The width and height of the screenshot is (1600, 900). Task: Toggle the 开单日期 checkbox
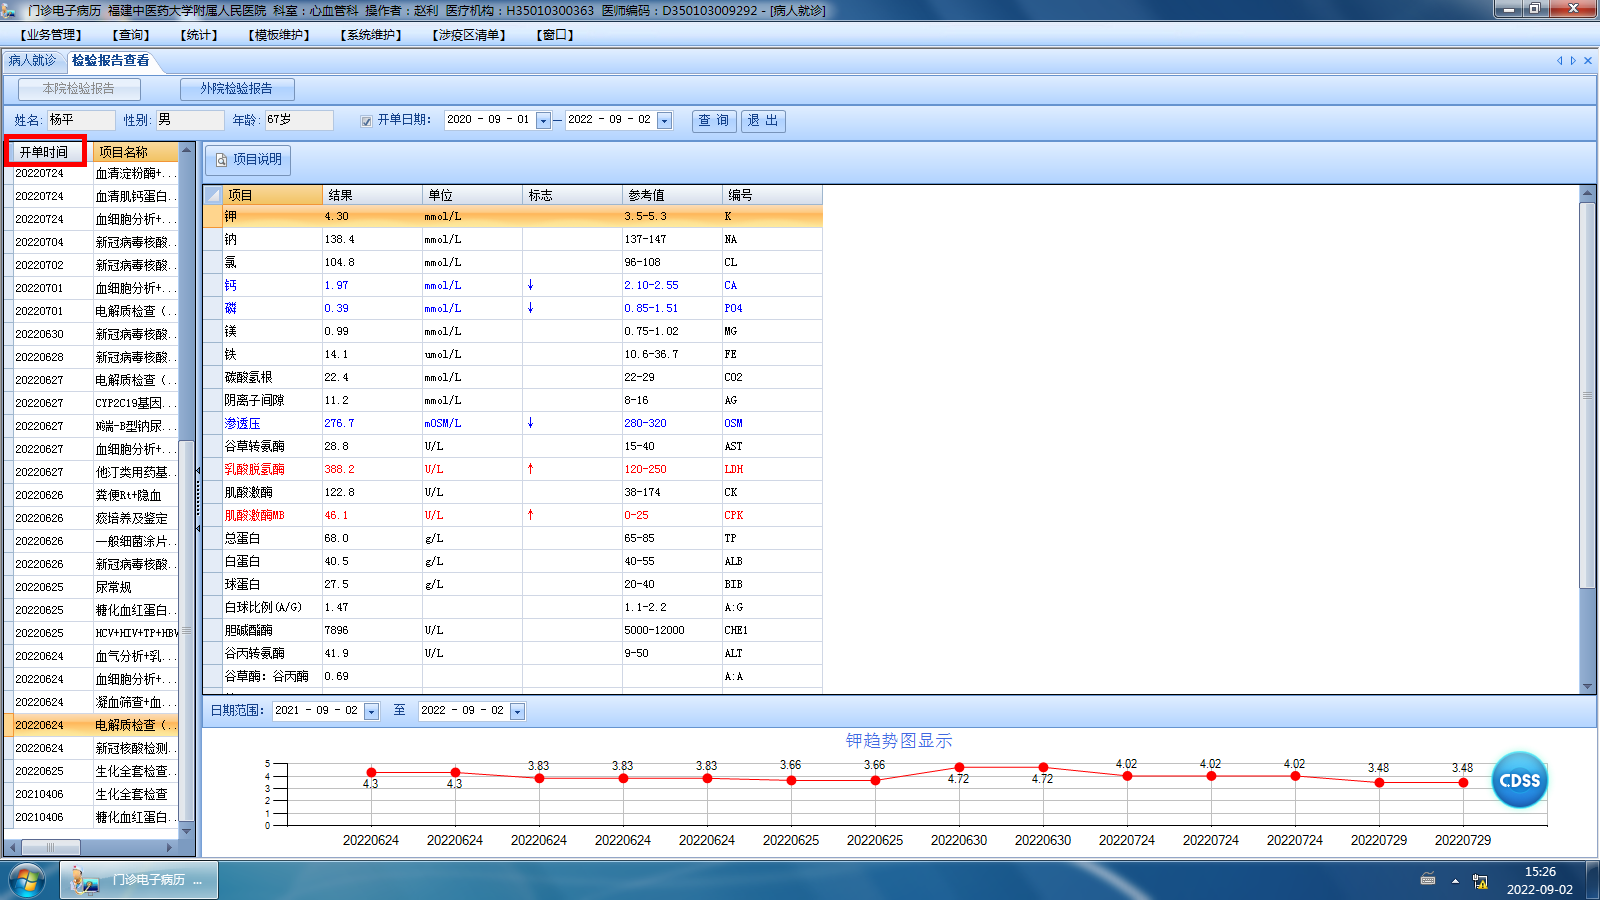[366, 121]
